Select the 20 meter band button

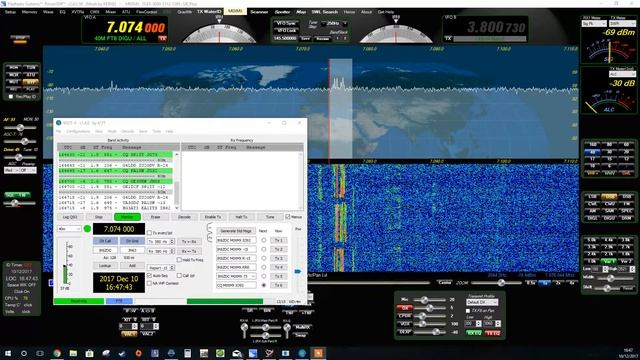626,152
